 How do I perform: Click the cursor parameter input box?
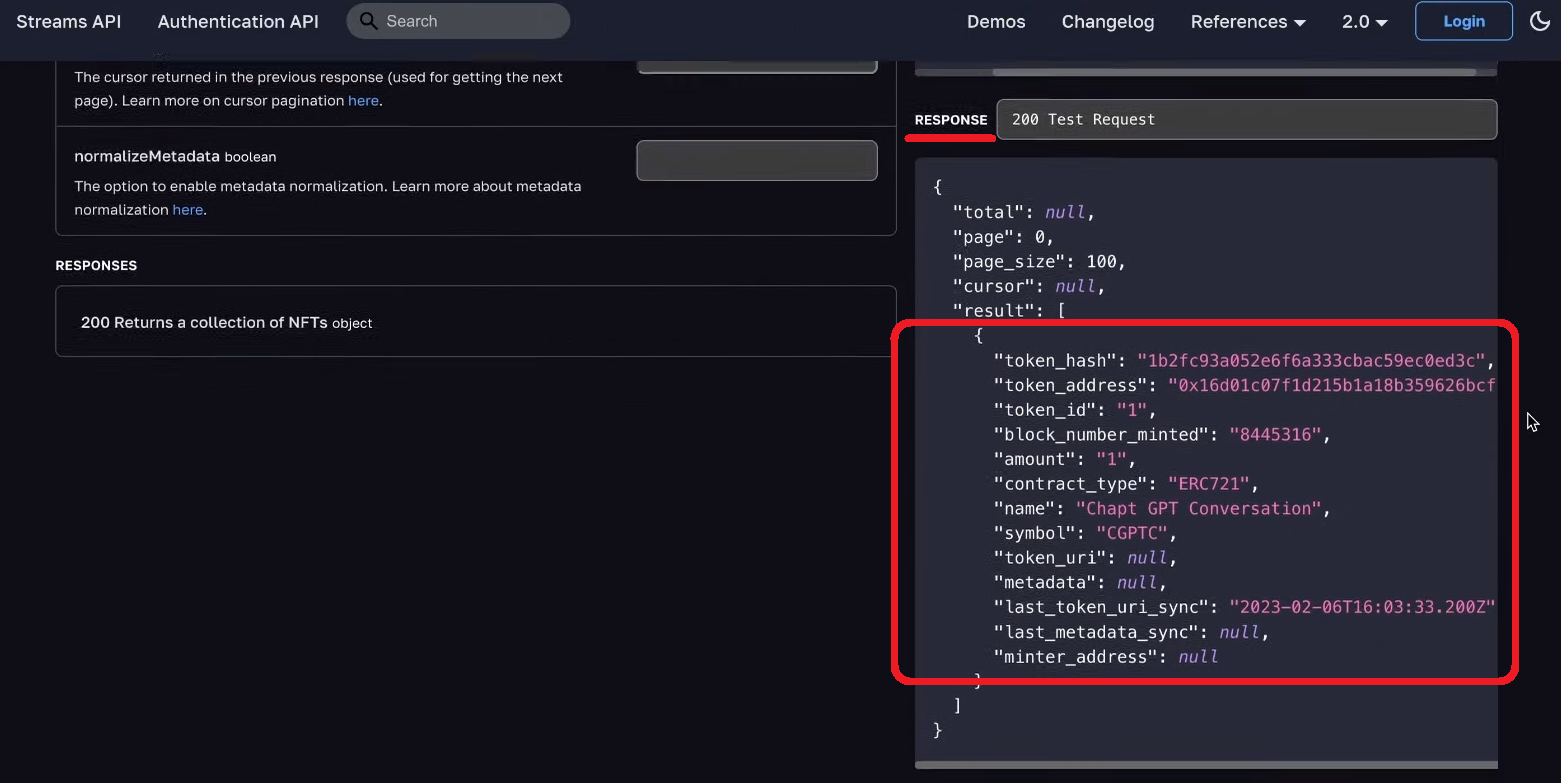[x=756, y=67]
